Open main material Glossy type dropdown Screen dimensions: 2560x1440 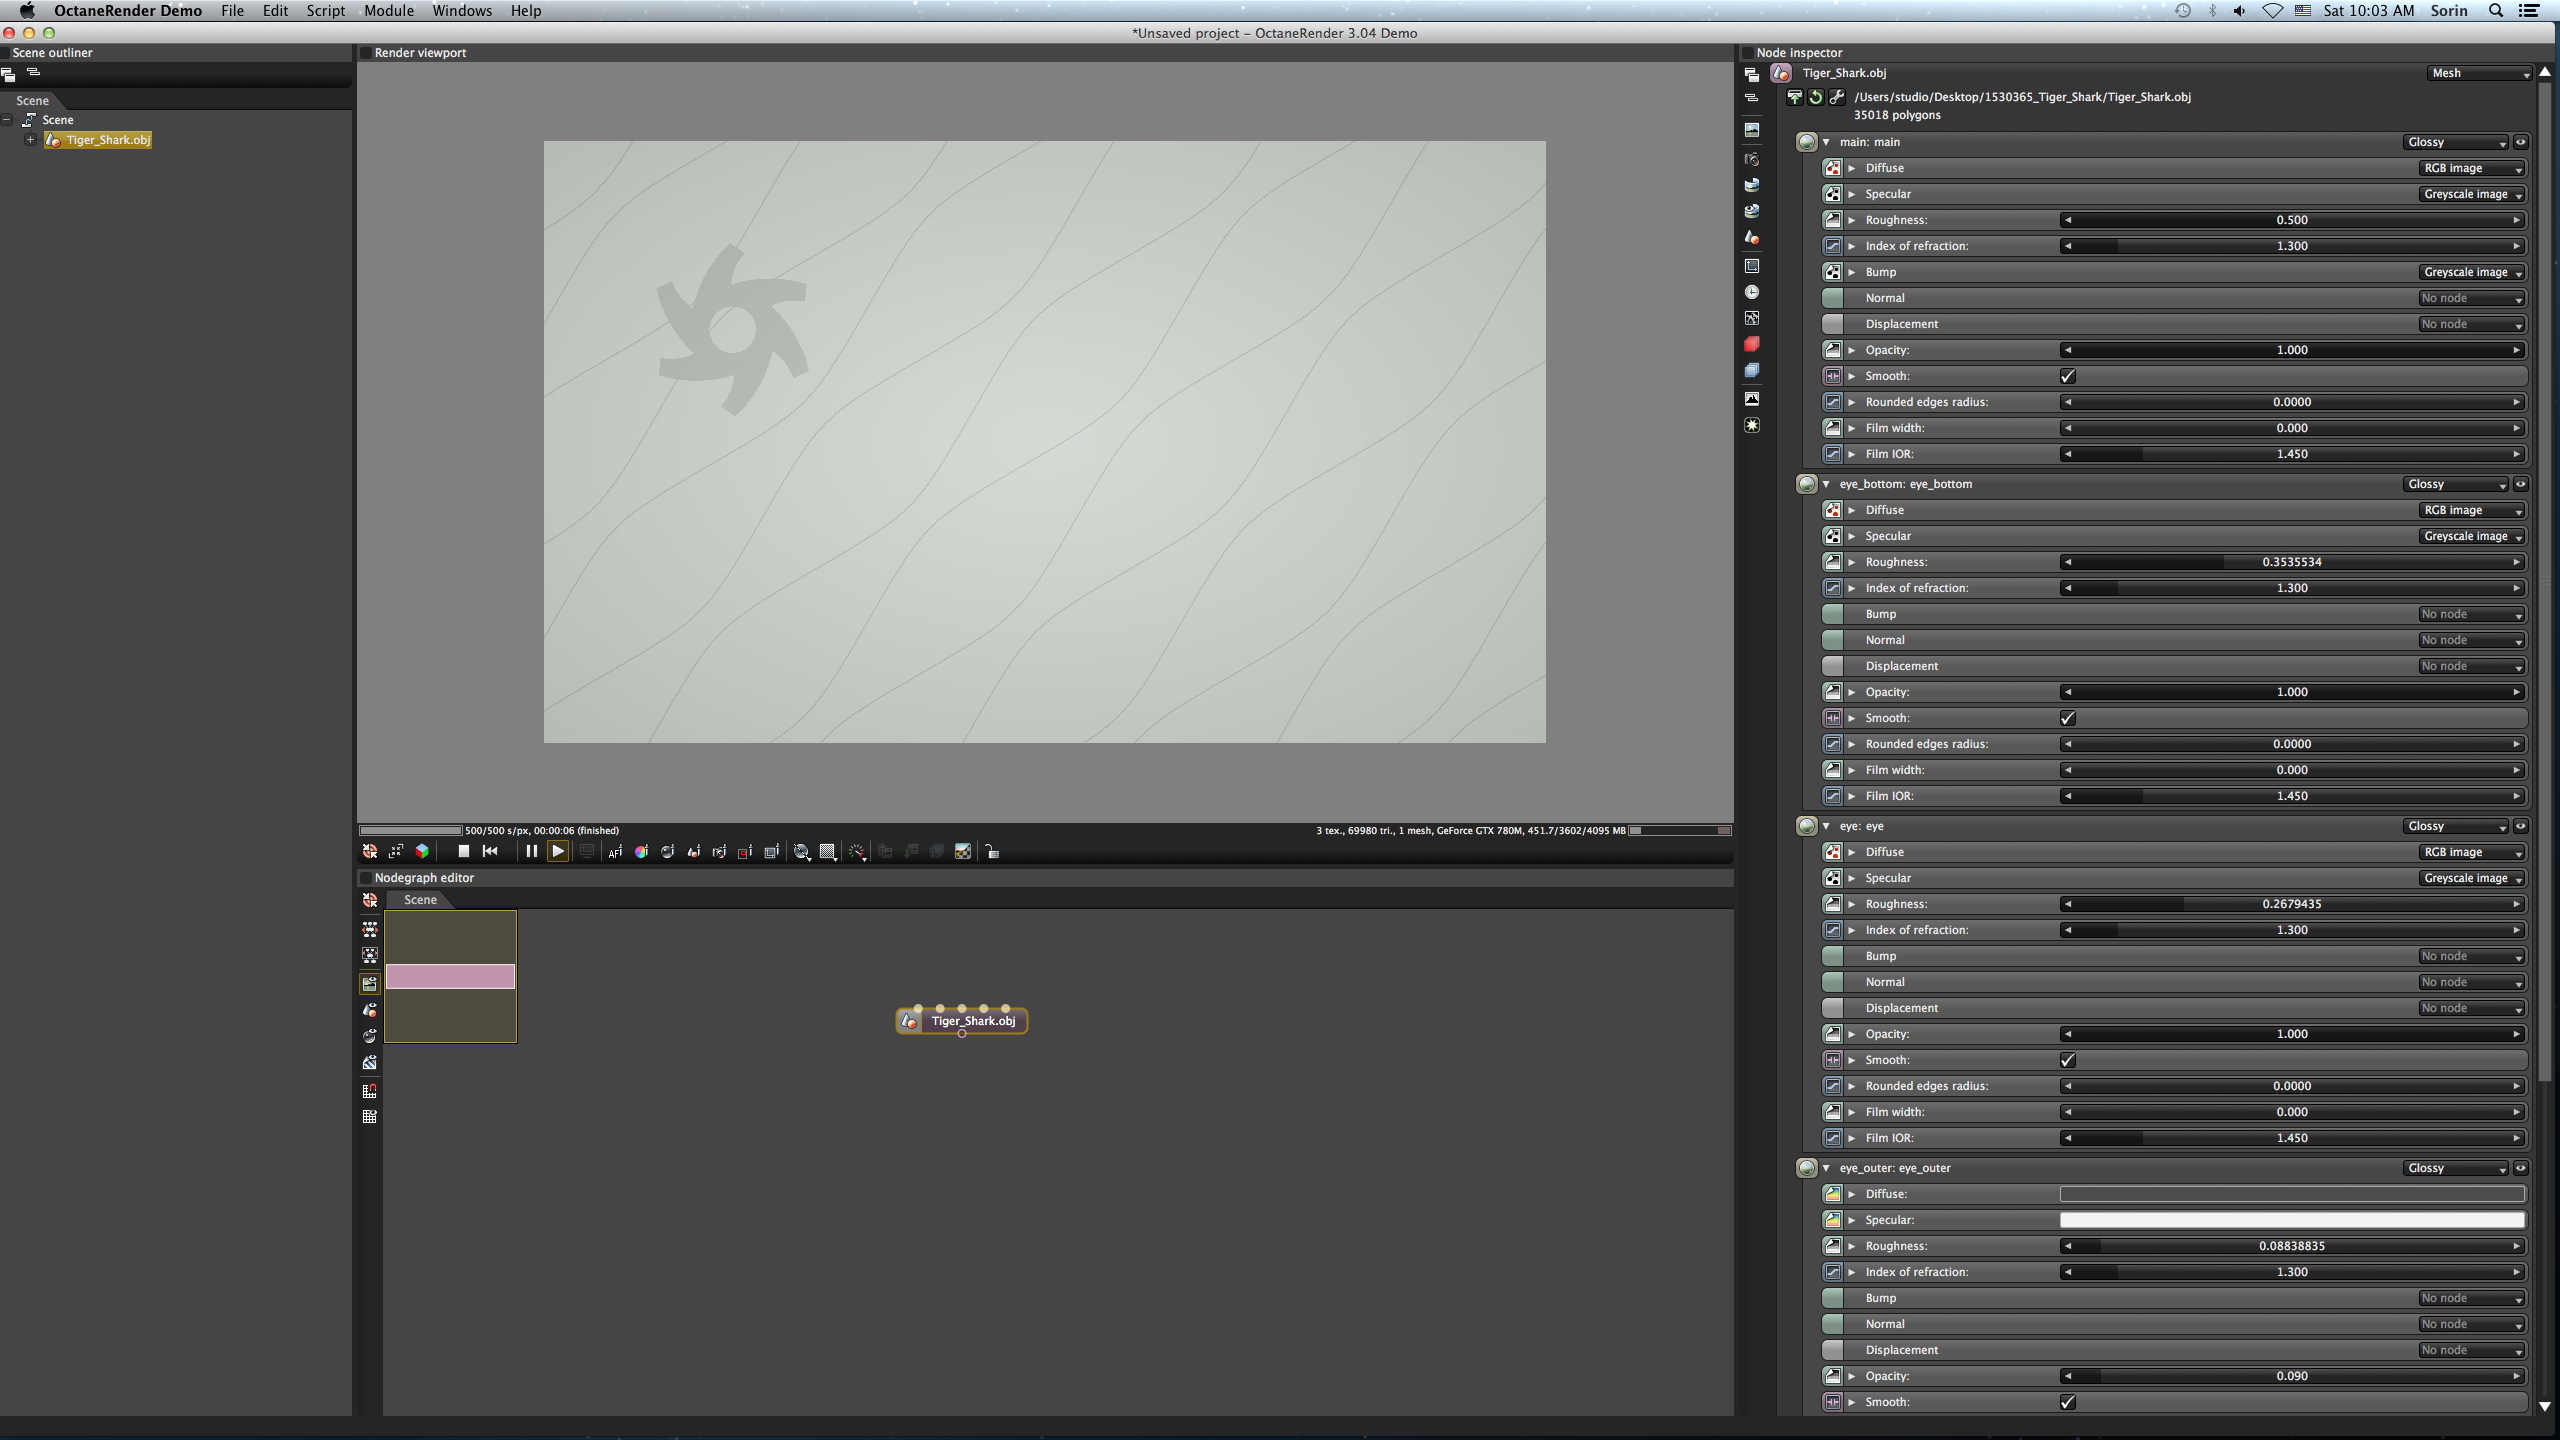pyautogui.click(x=2456, y=142)
